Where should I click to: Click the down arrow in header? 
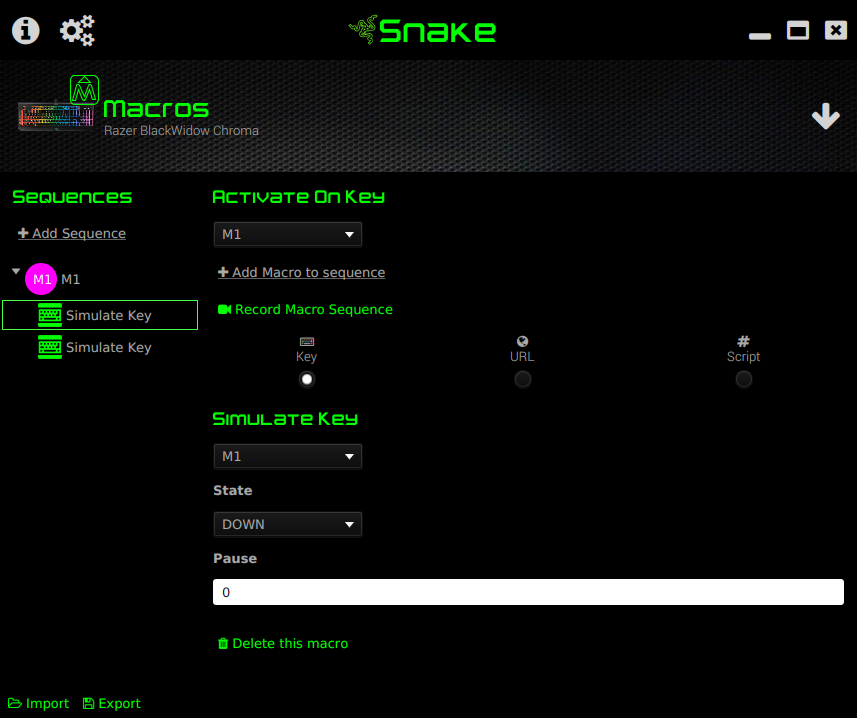point(825,116)
